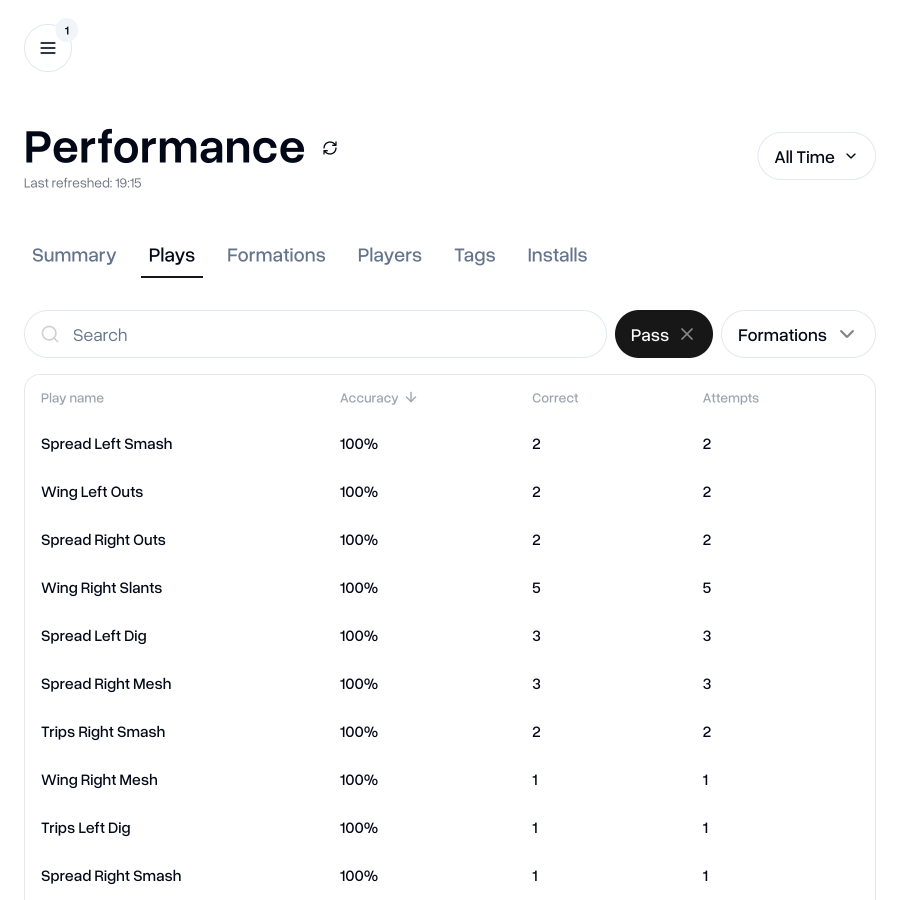Open the hamburger navigation menu
Viewport: 900px width, 900px height.
coord(48,48)
